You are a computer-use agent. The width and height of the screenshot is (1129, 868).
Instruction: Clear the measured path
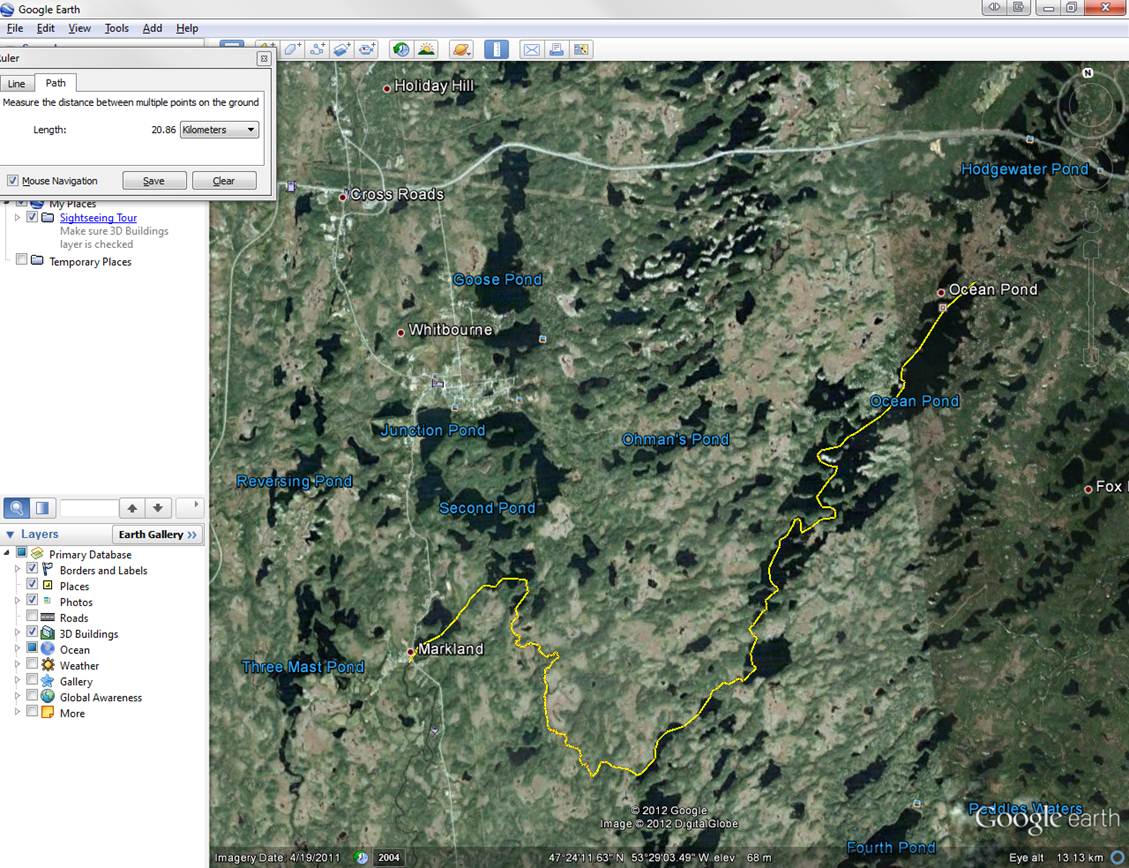click(224, 180)
